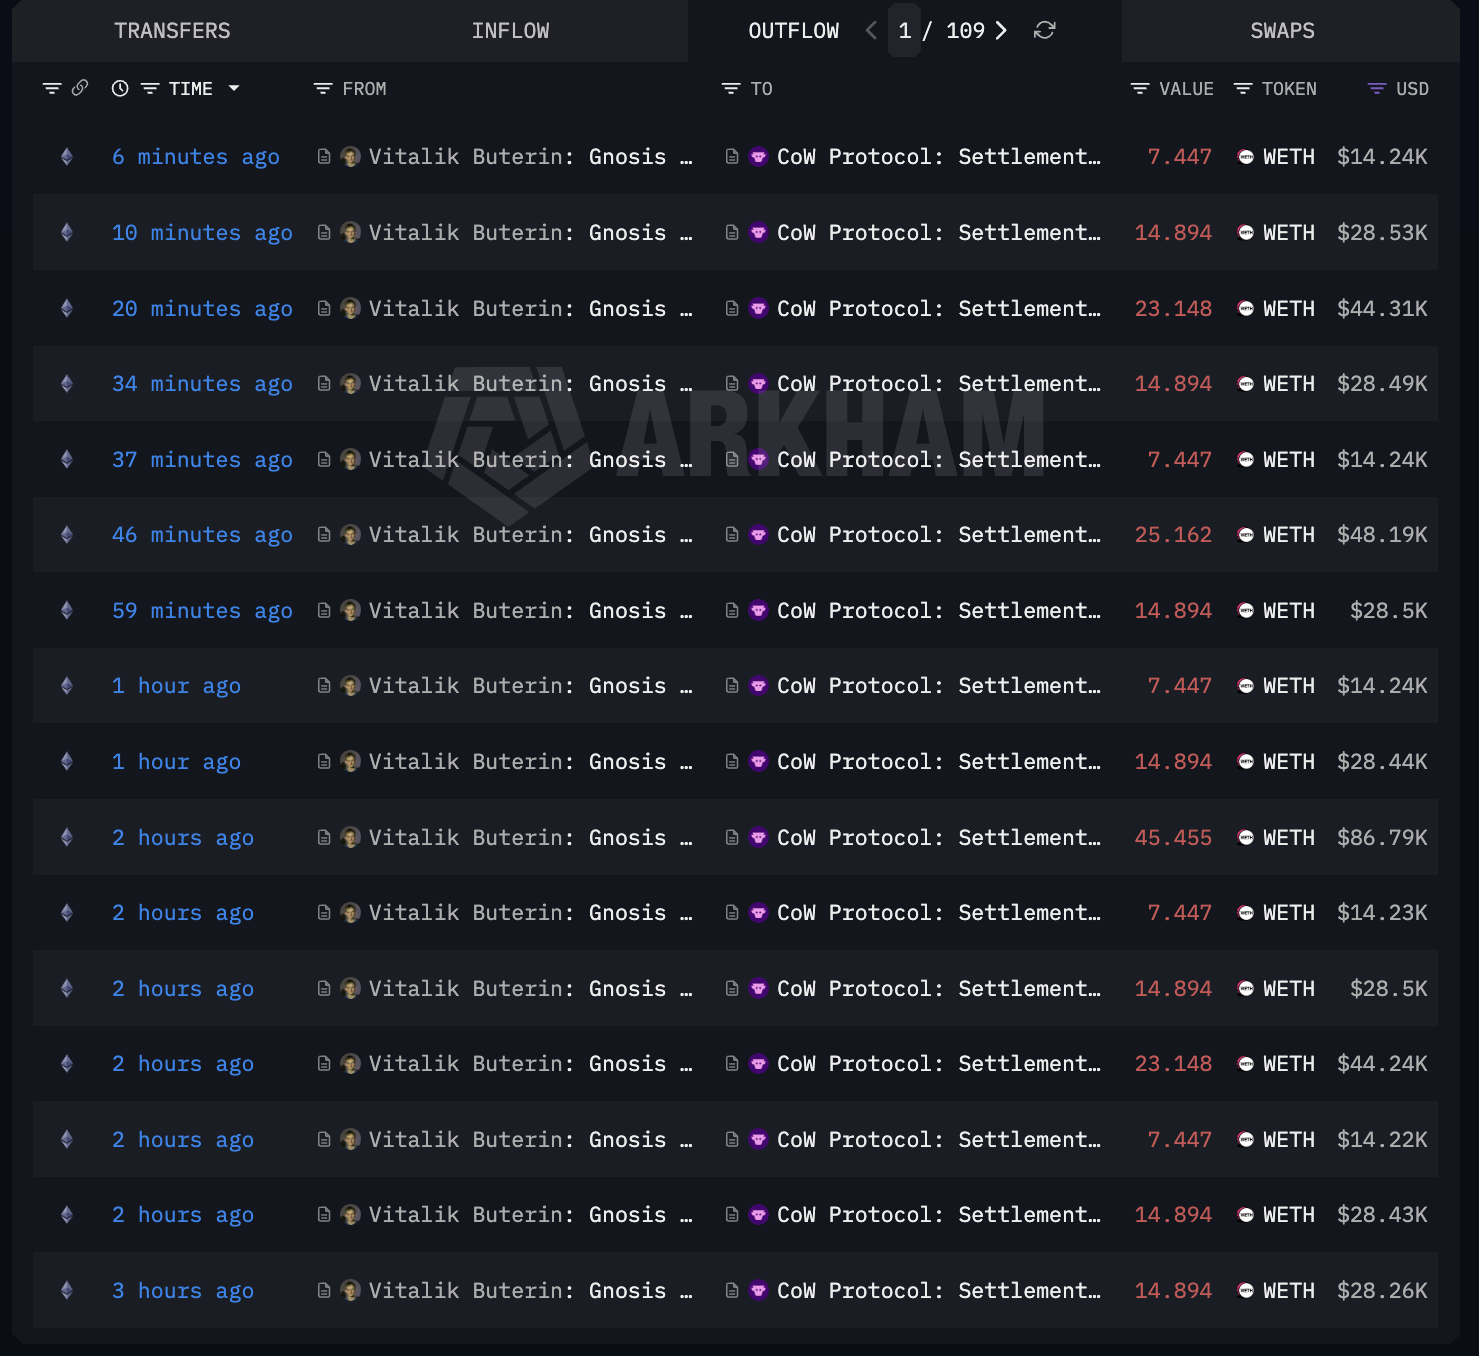
Task: Open the SWAPS tab
Action: click(1282, 31)
